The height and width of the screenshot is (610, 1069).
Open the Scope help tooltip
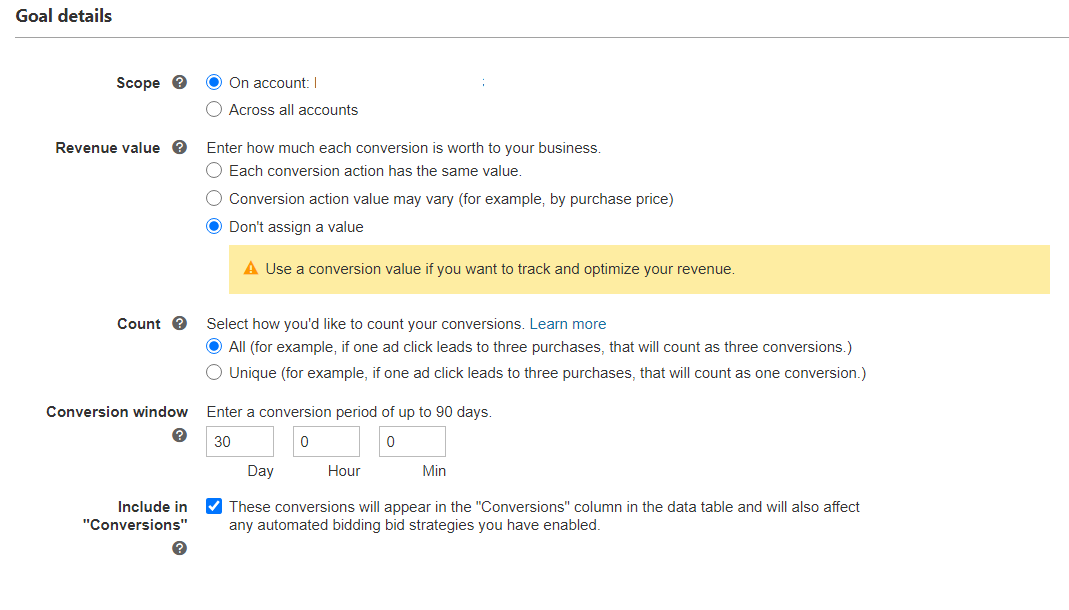pyautogui.click(x=179, y=82)
